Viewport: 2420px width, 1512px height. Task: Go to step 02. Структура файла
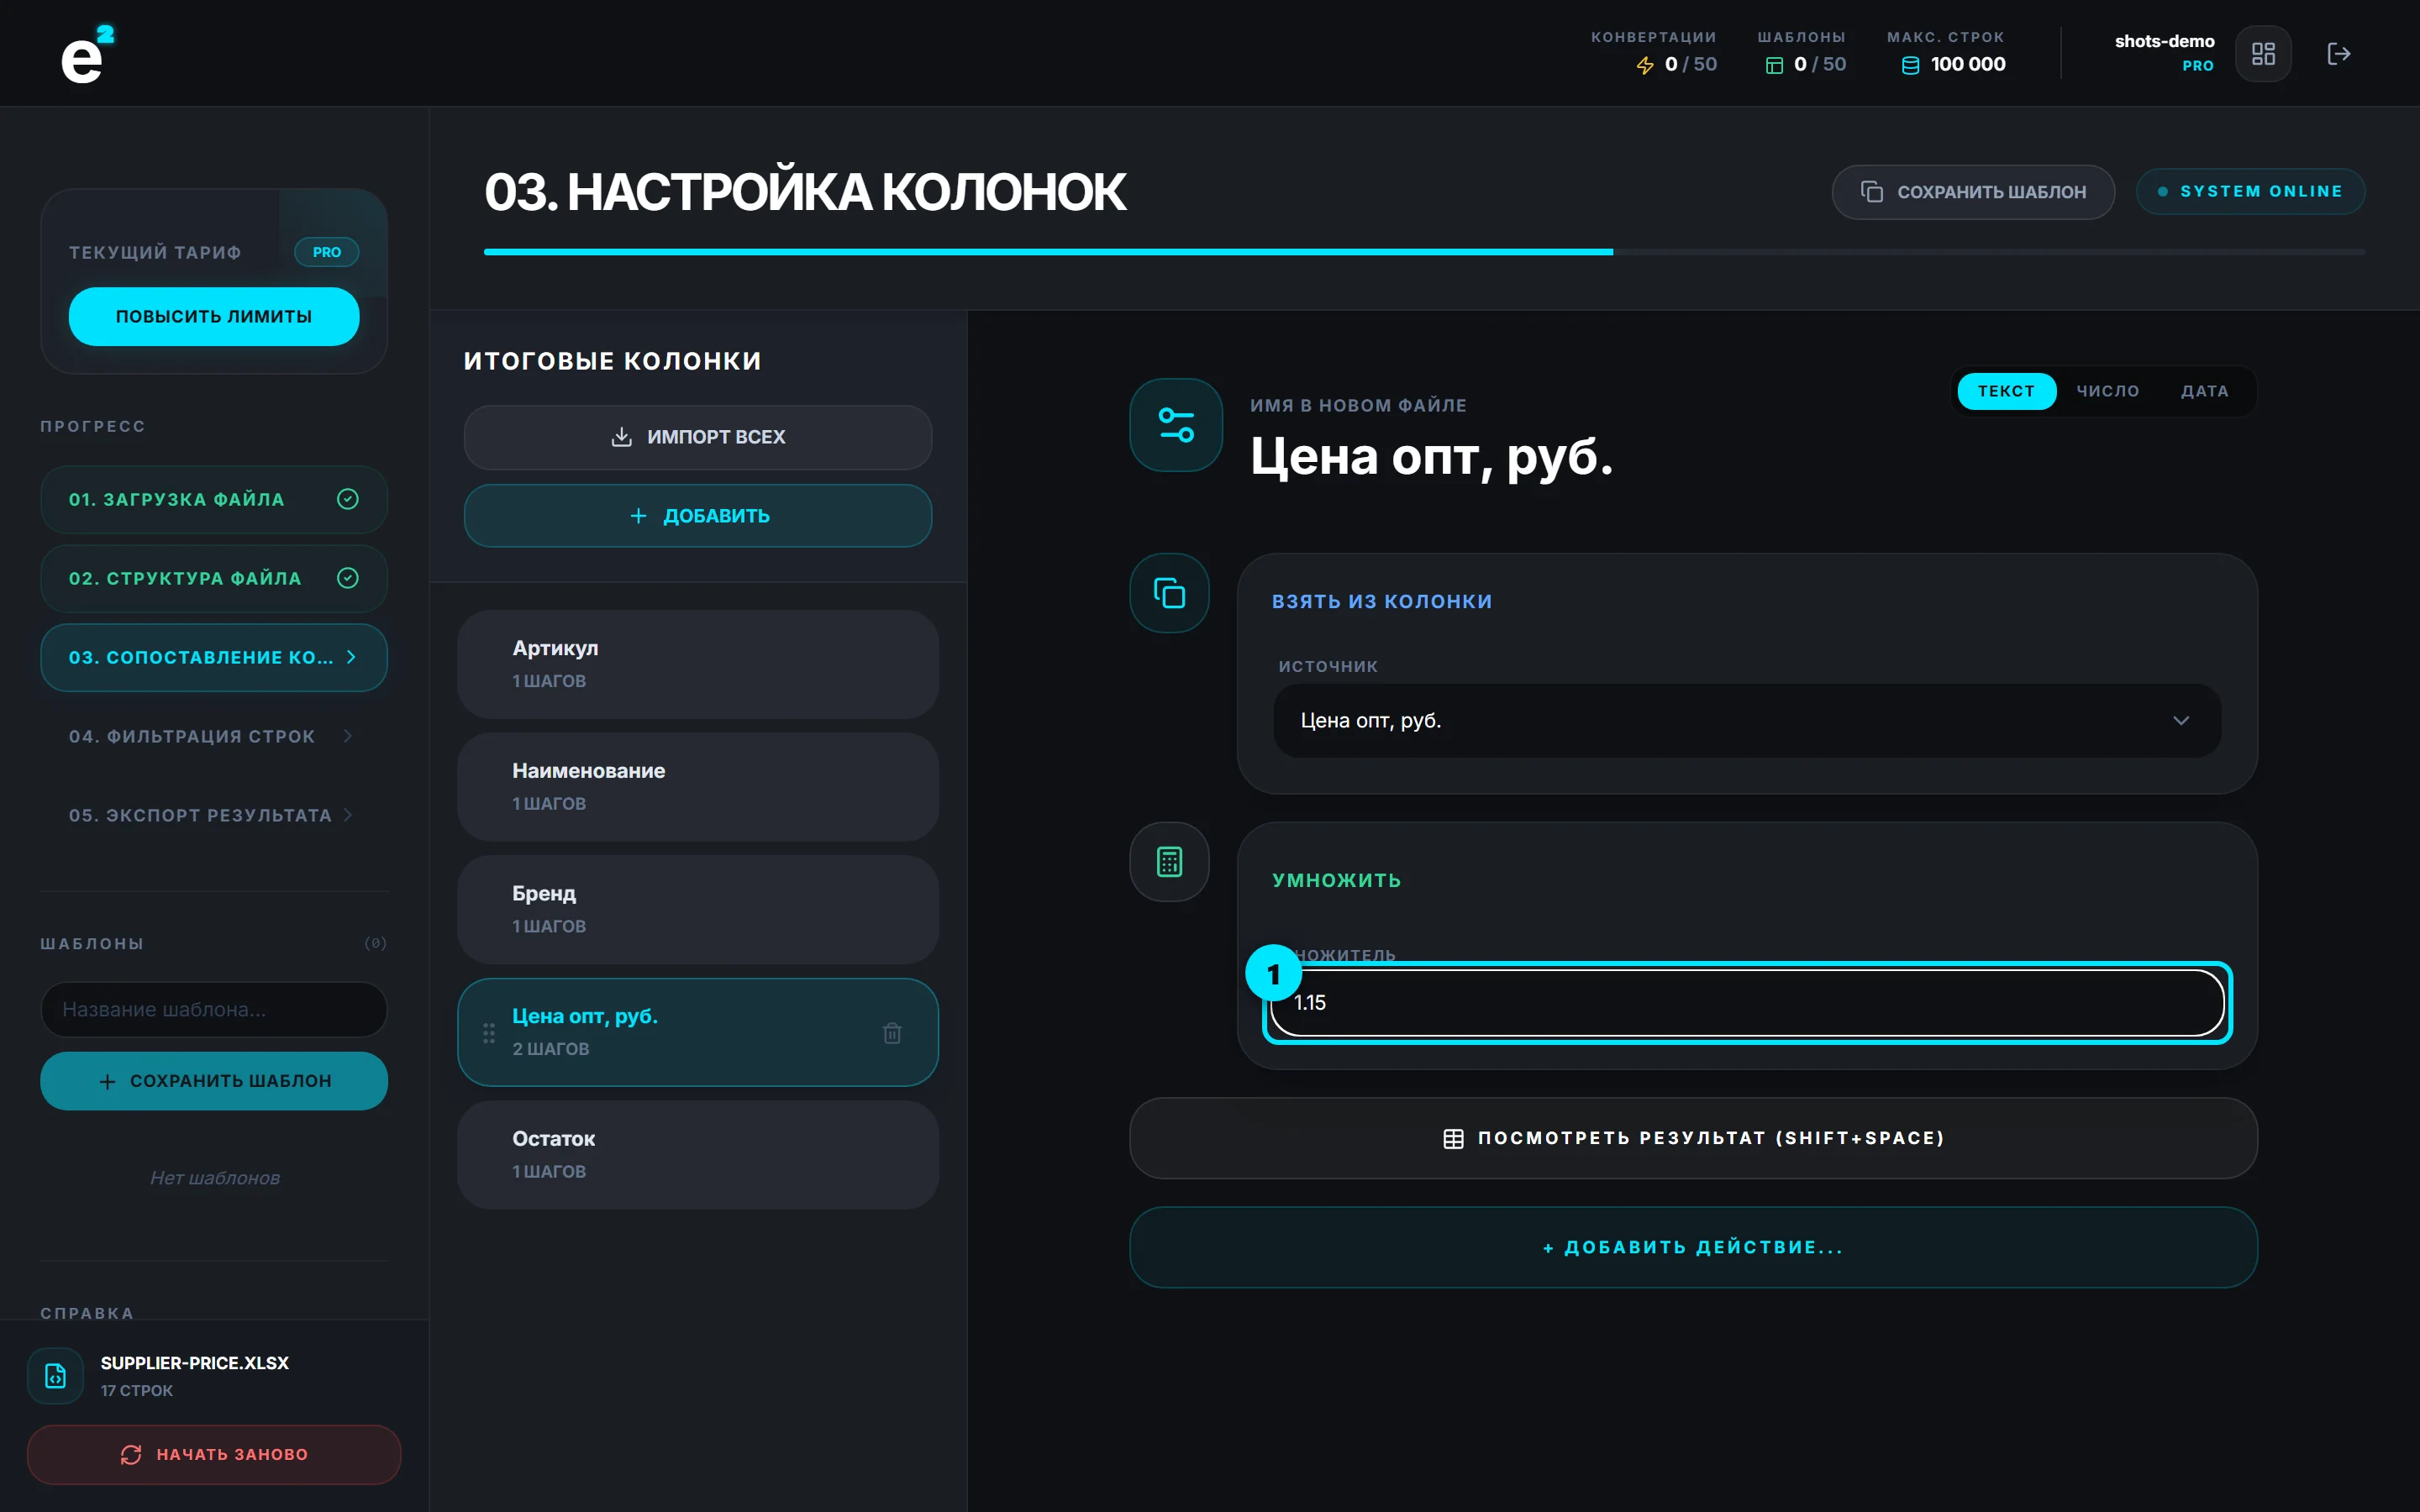tap(214, 578)
